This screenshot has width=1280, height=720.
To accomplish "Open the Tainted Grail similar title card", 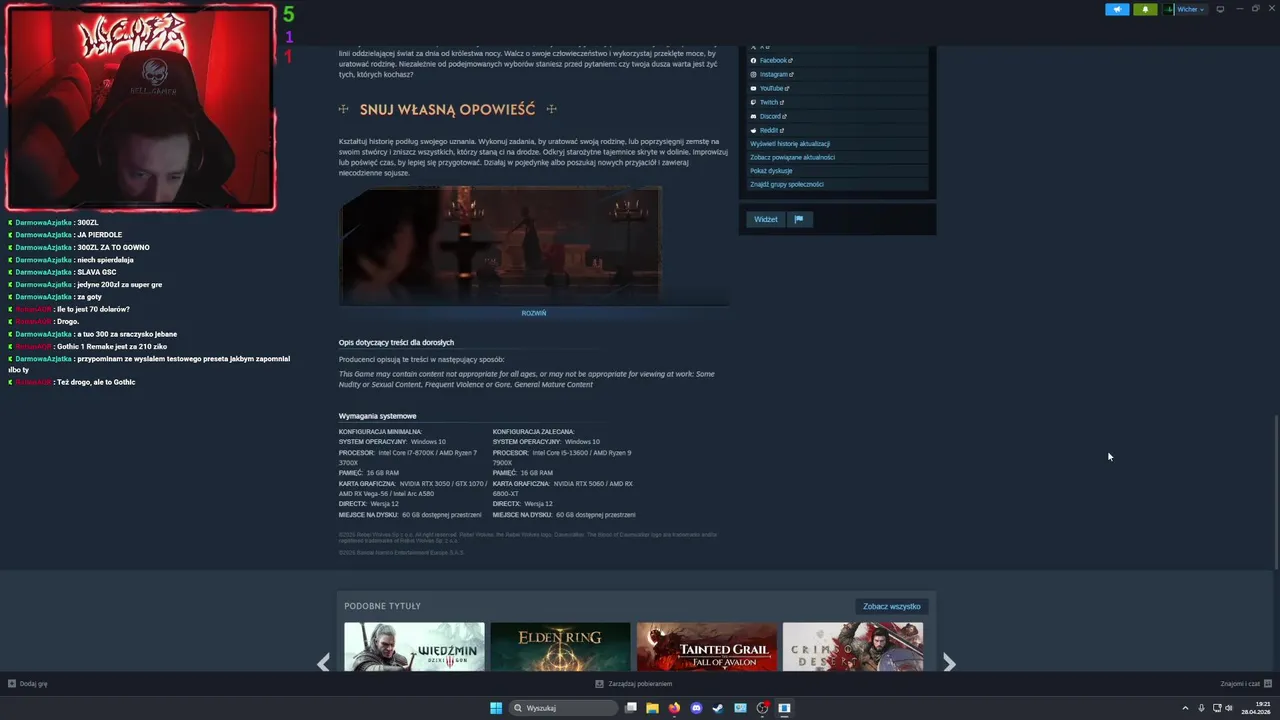I will coord(707,647).
